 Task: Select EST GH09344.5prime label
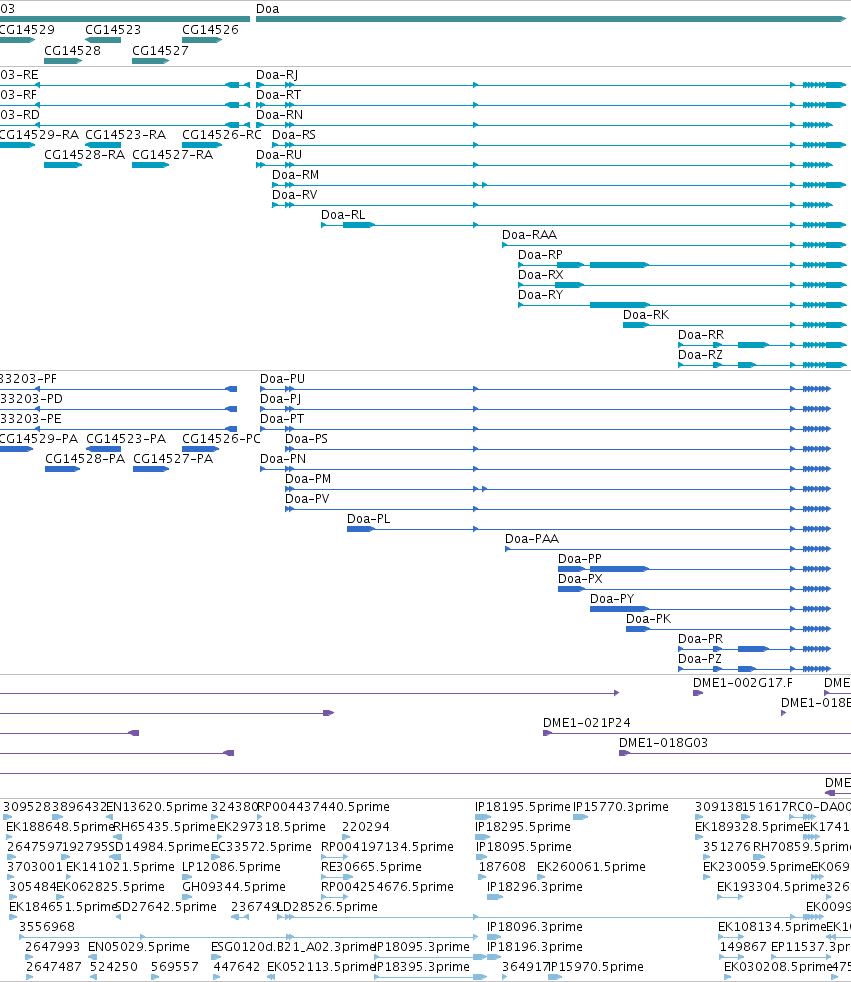(x=234, y=888)
